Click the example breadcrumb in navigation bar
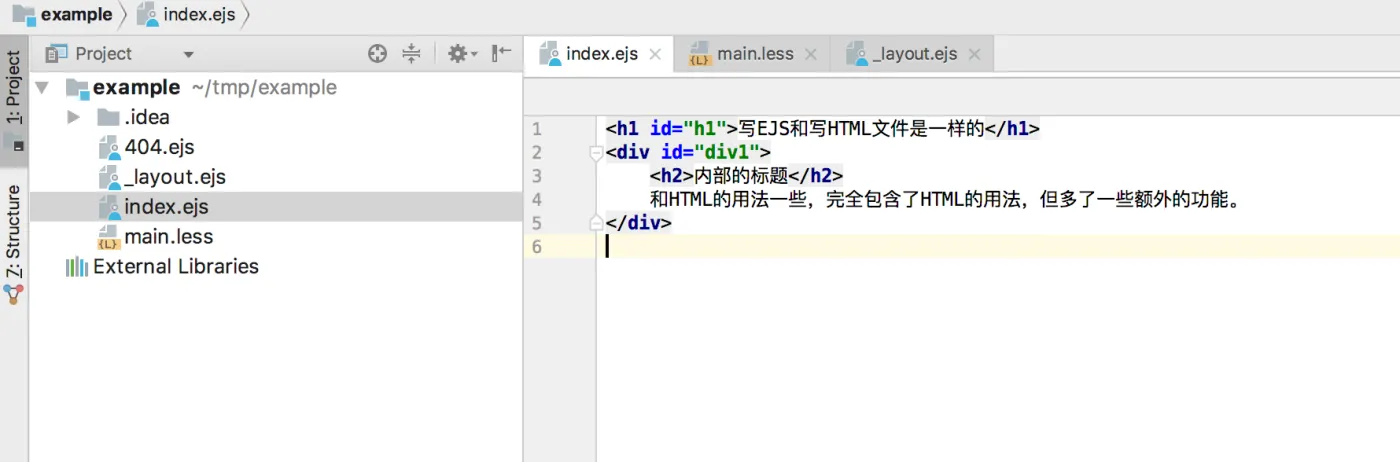 pyautogui.click(x=75, y=15)
